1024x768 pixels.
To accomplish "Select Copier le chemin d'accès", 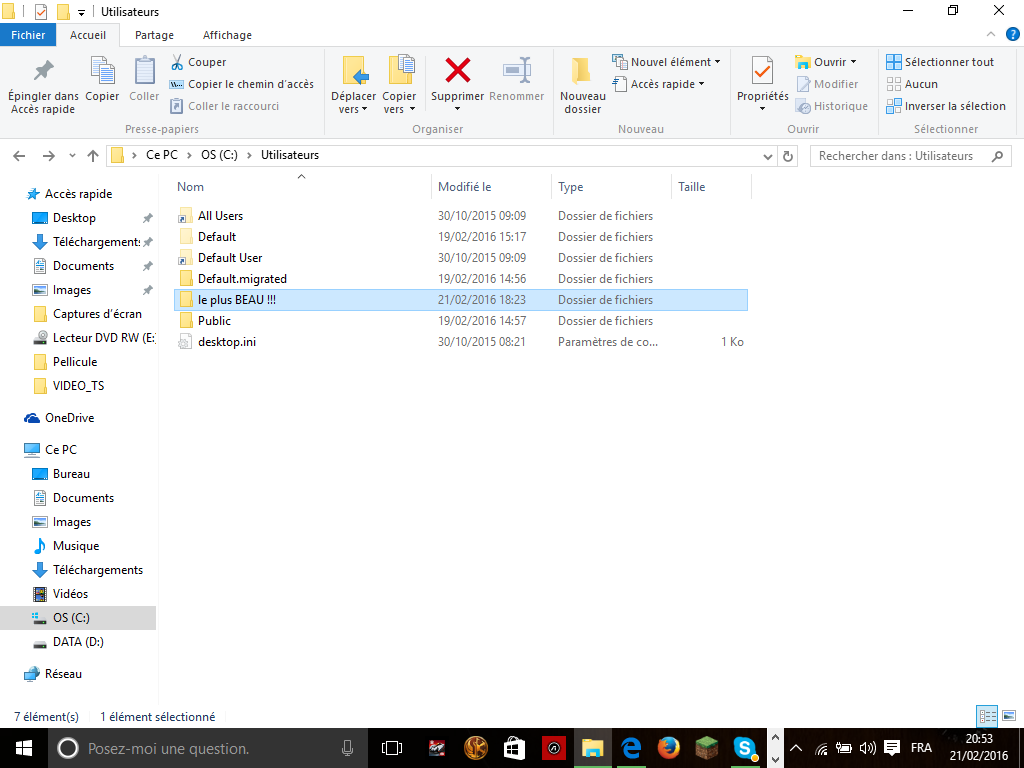I will pyautogui.click(x=242, y=84).
